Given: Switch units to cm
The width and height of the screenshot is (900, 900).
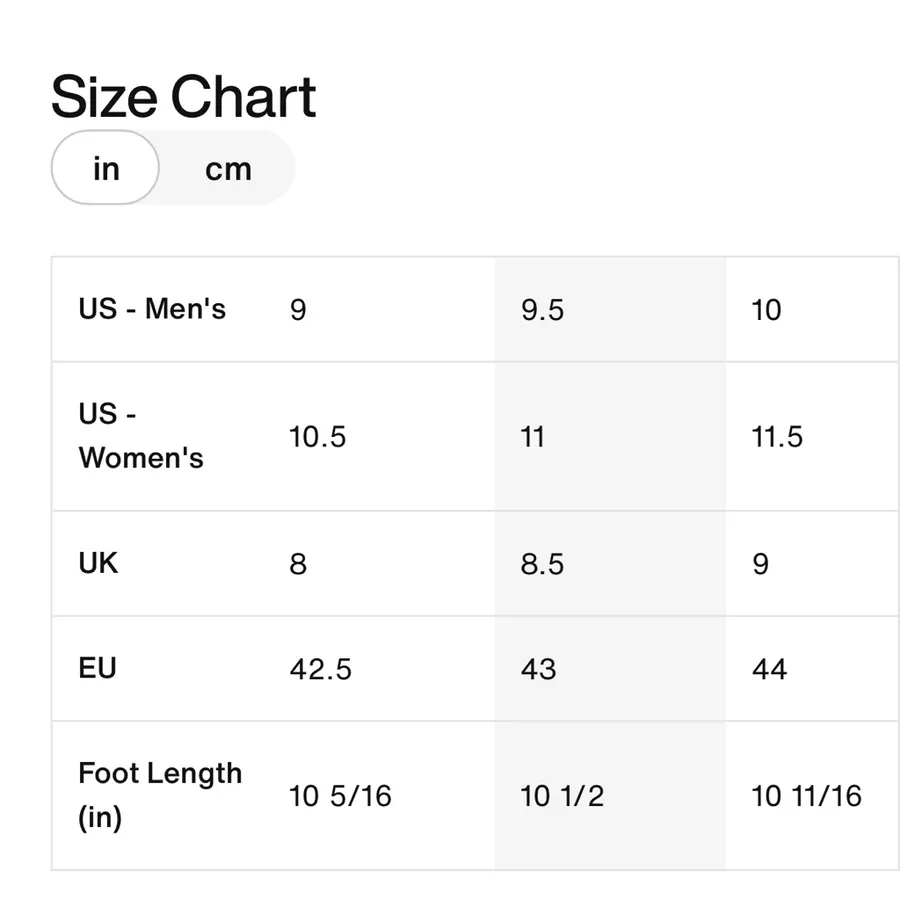Looking at the screenshot, I should click(x=228, y=169).
